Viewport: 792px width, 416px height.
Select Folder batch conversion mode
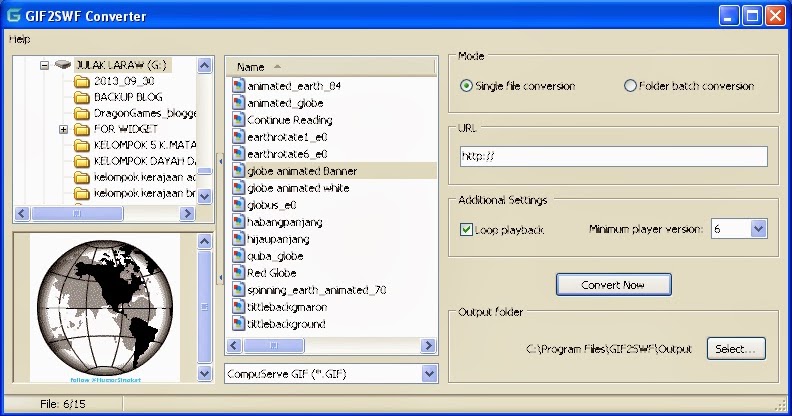click(x=630, y=86)
